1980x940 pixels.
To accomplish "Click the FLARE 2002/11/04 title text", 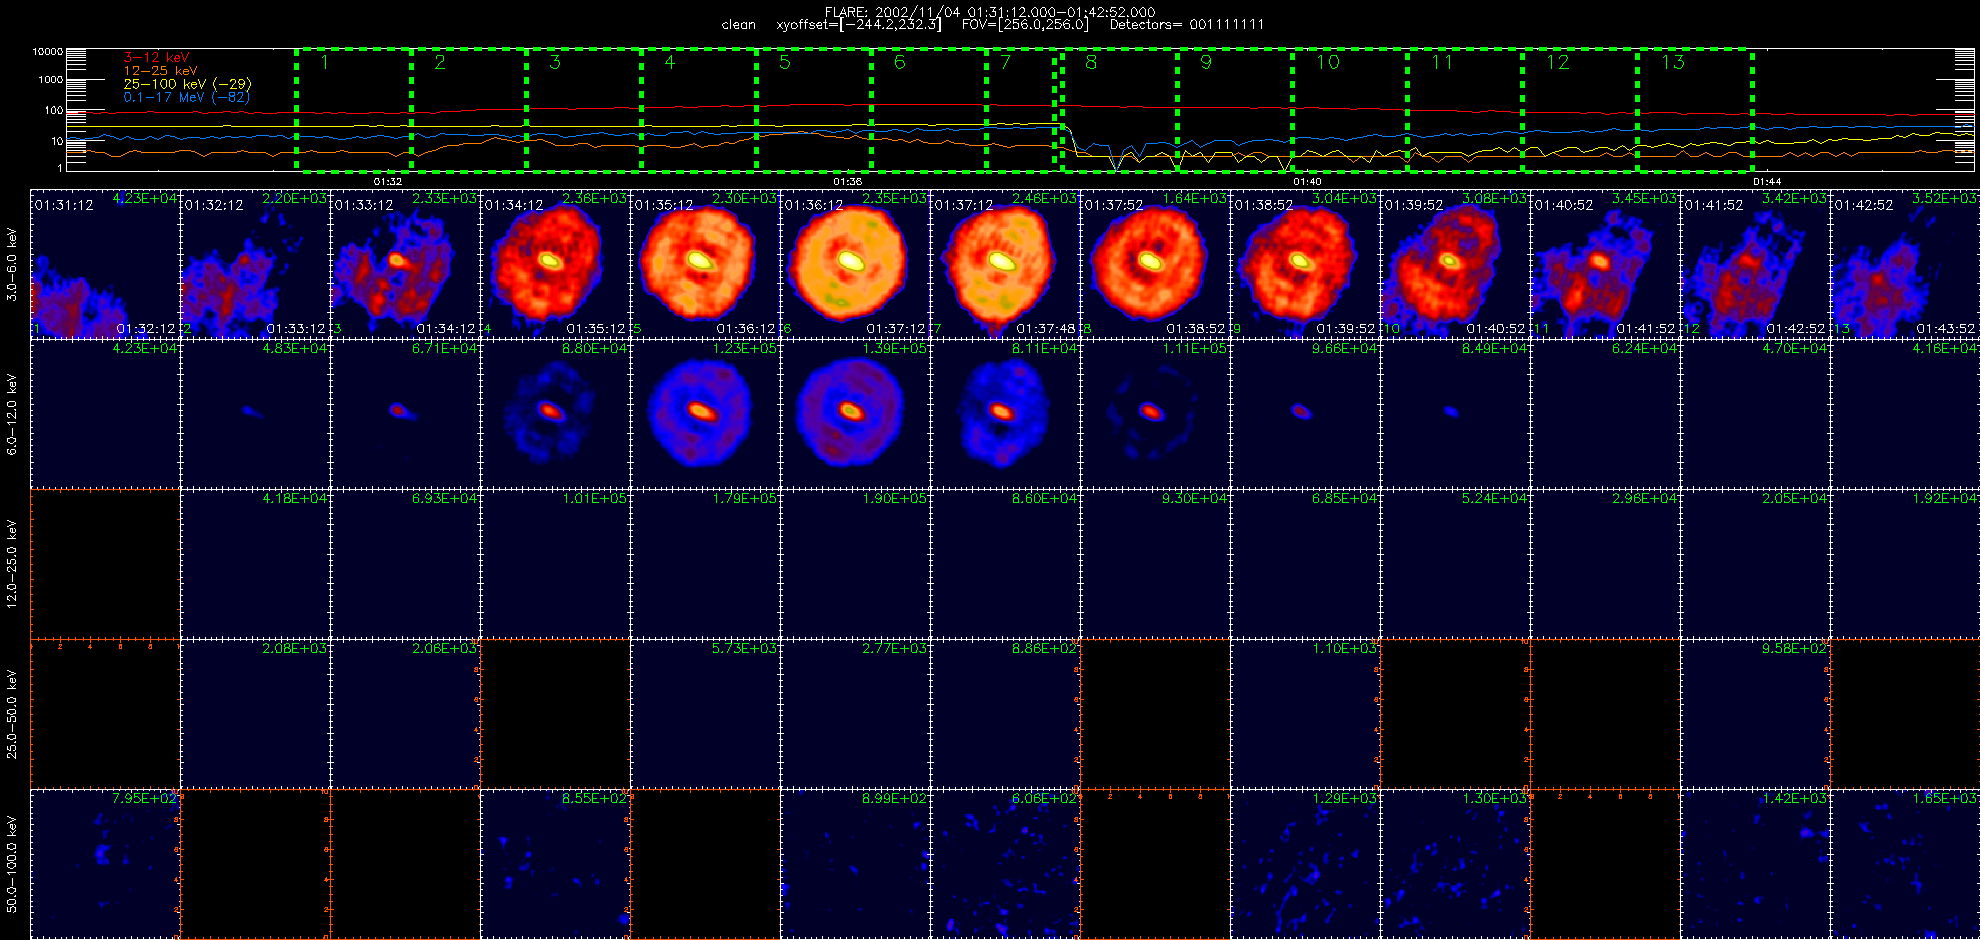I will click(990, 12).
